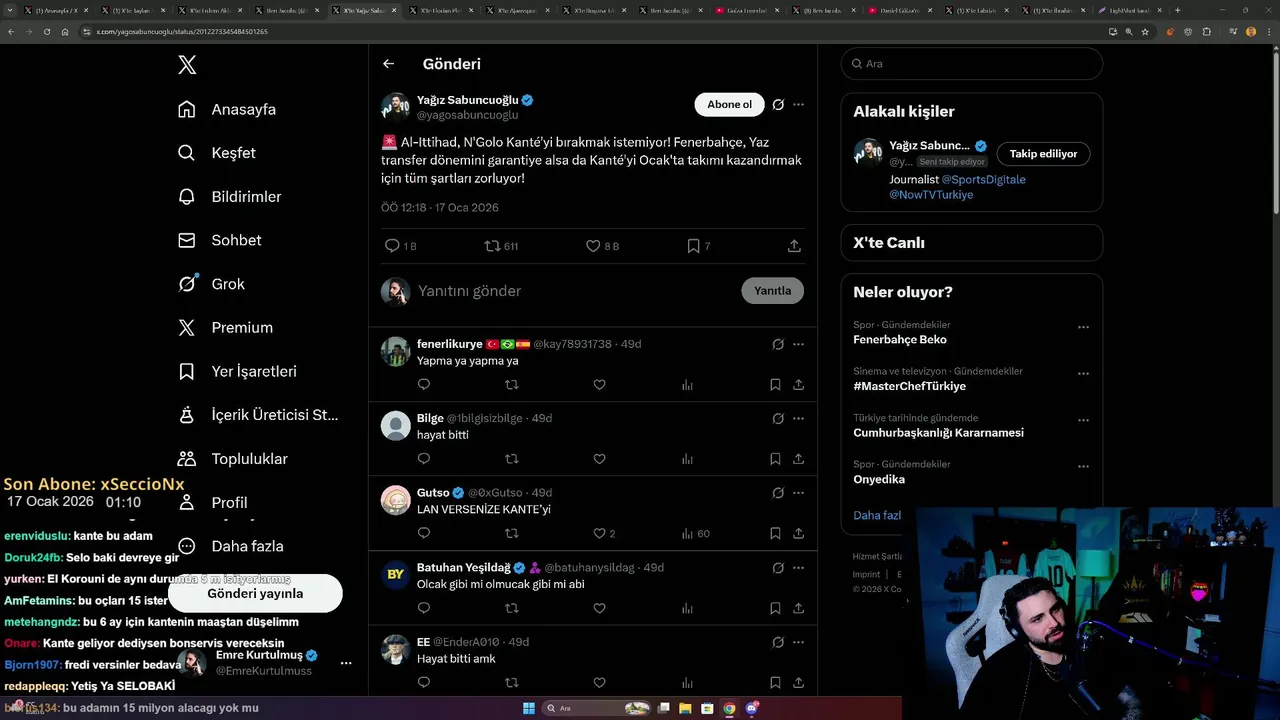
Task: Open Premium page
Action: pyautogui.click(x=225, y=327)
